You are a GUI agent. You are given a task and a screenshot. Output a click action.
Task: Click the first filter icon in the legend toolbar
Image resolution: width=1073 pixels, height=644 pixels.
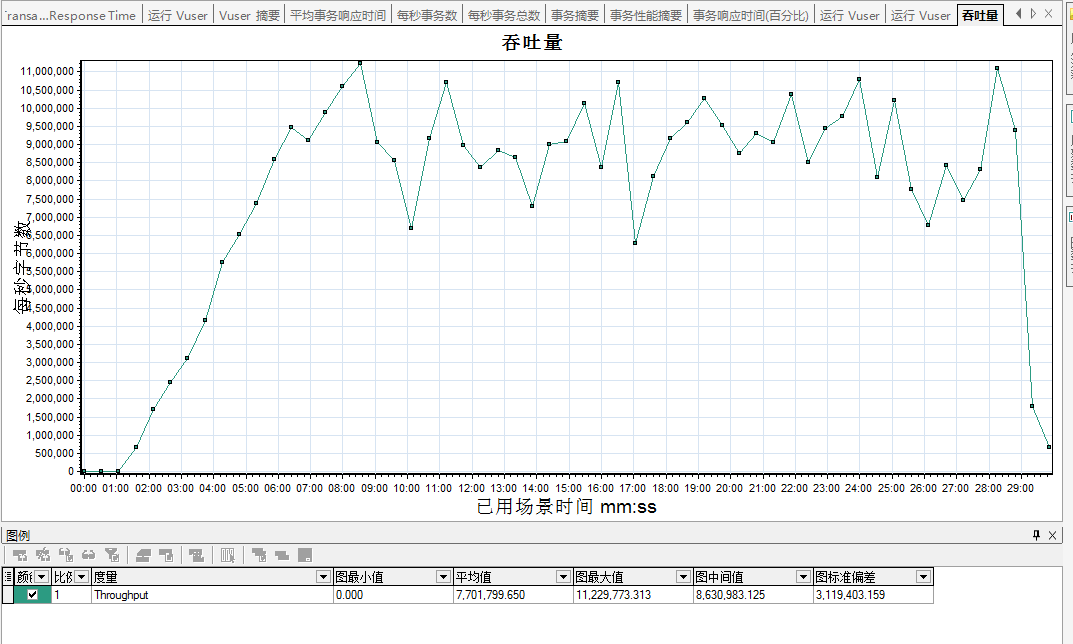point(20,554)
